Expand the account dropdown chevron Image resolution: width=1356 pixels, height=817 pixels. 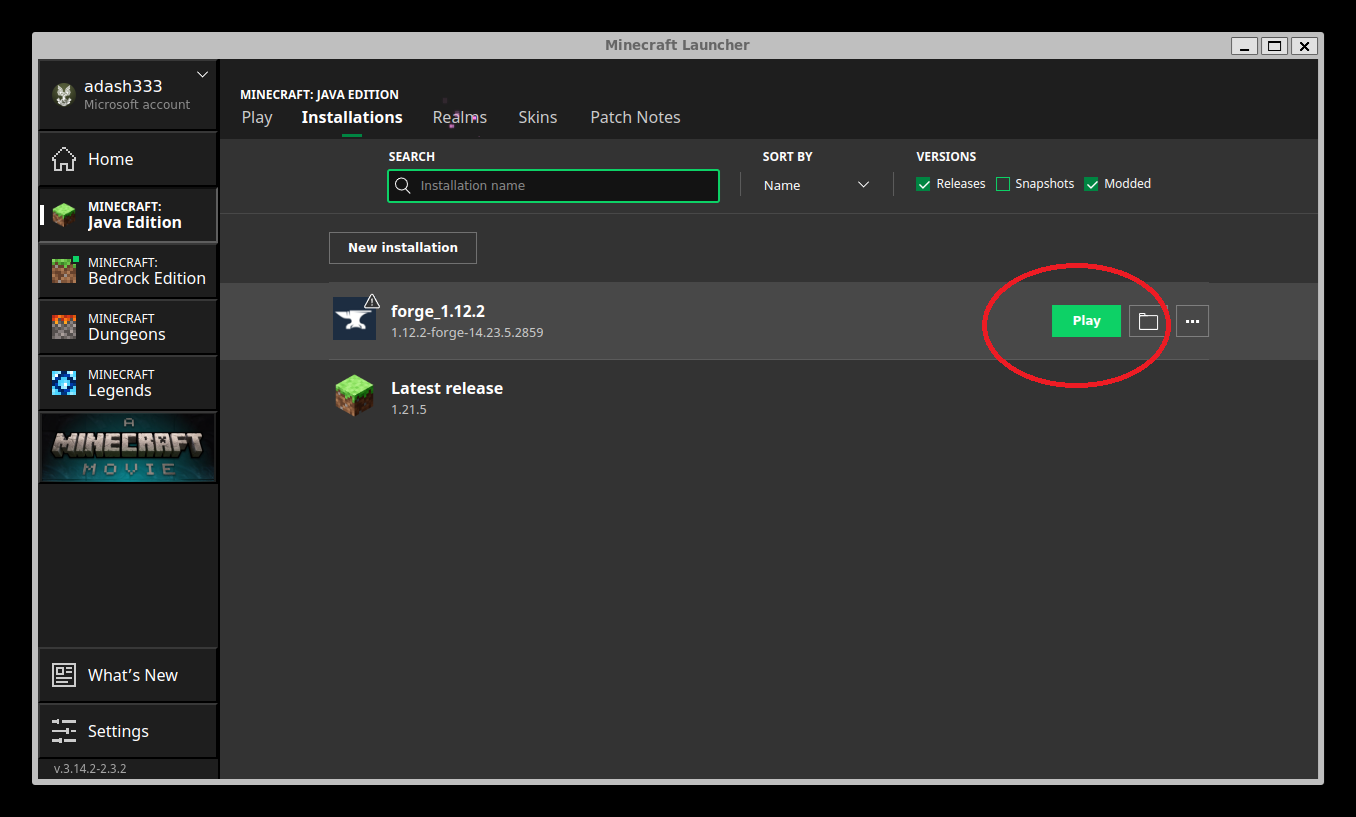click(202, 74)
